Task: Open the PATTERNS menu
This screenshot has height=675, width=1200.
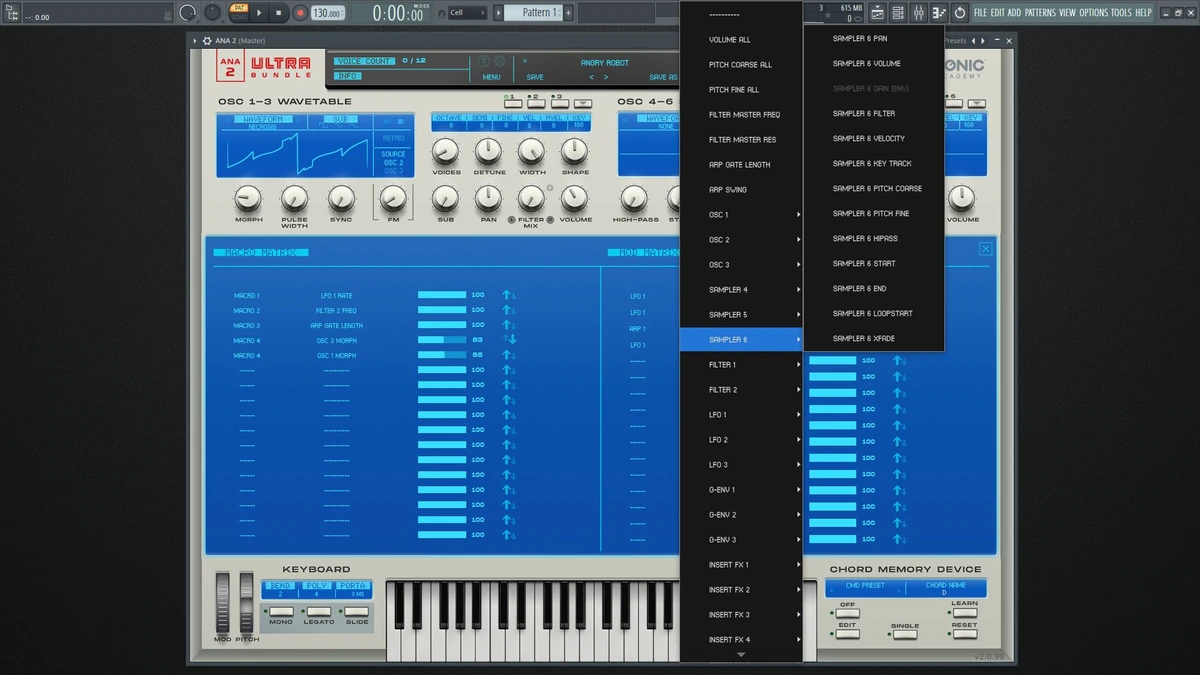Action: (x=1040, y=13)
